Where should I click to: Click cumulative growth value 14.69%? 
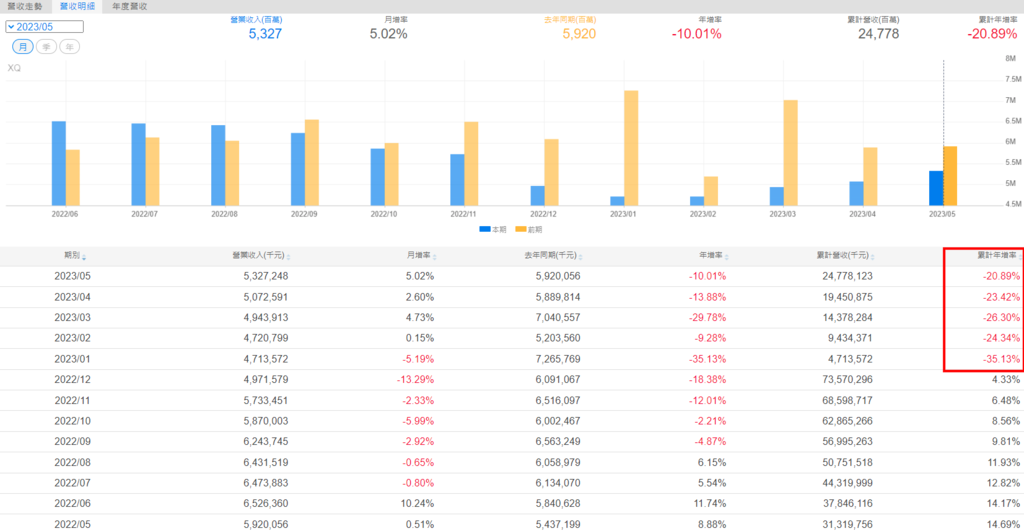(x=1003, y=524)
